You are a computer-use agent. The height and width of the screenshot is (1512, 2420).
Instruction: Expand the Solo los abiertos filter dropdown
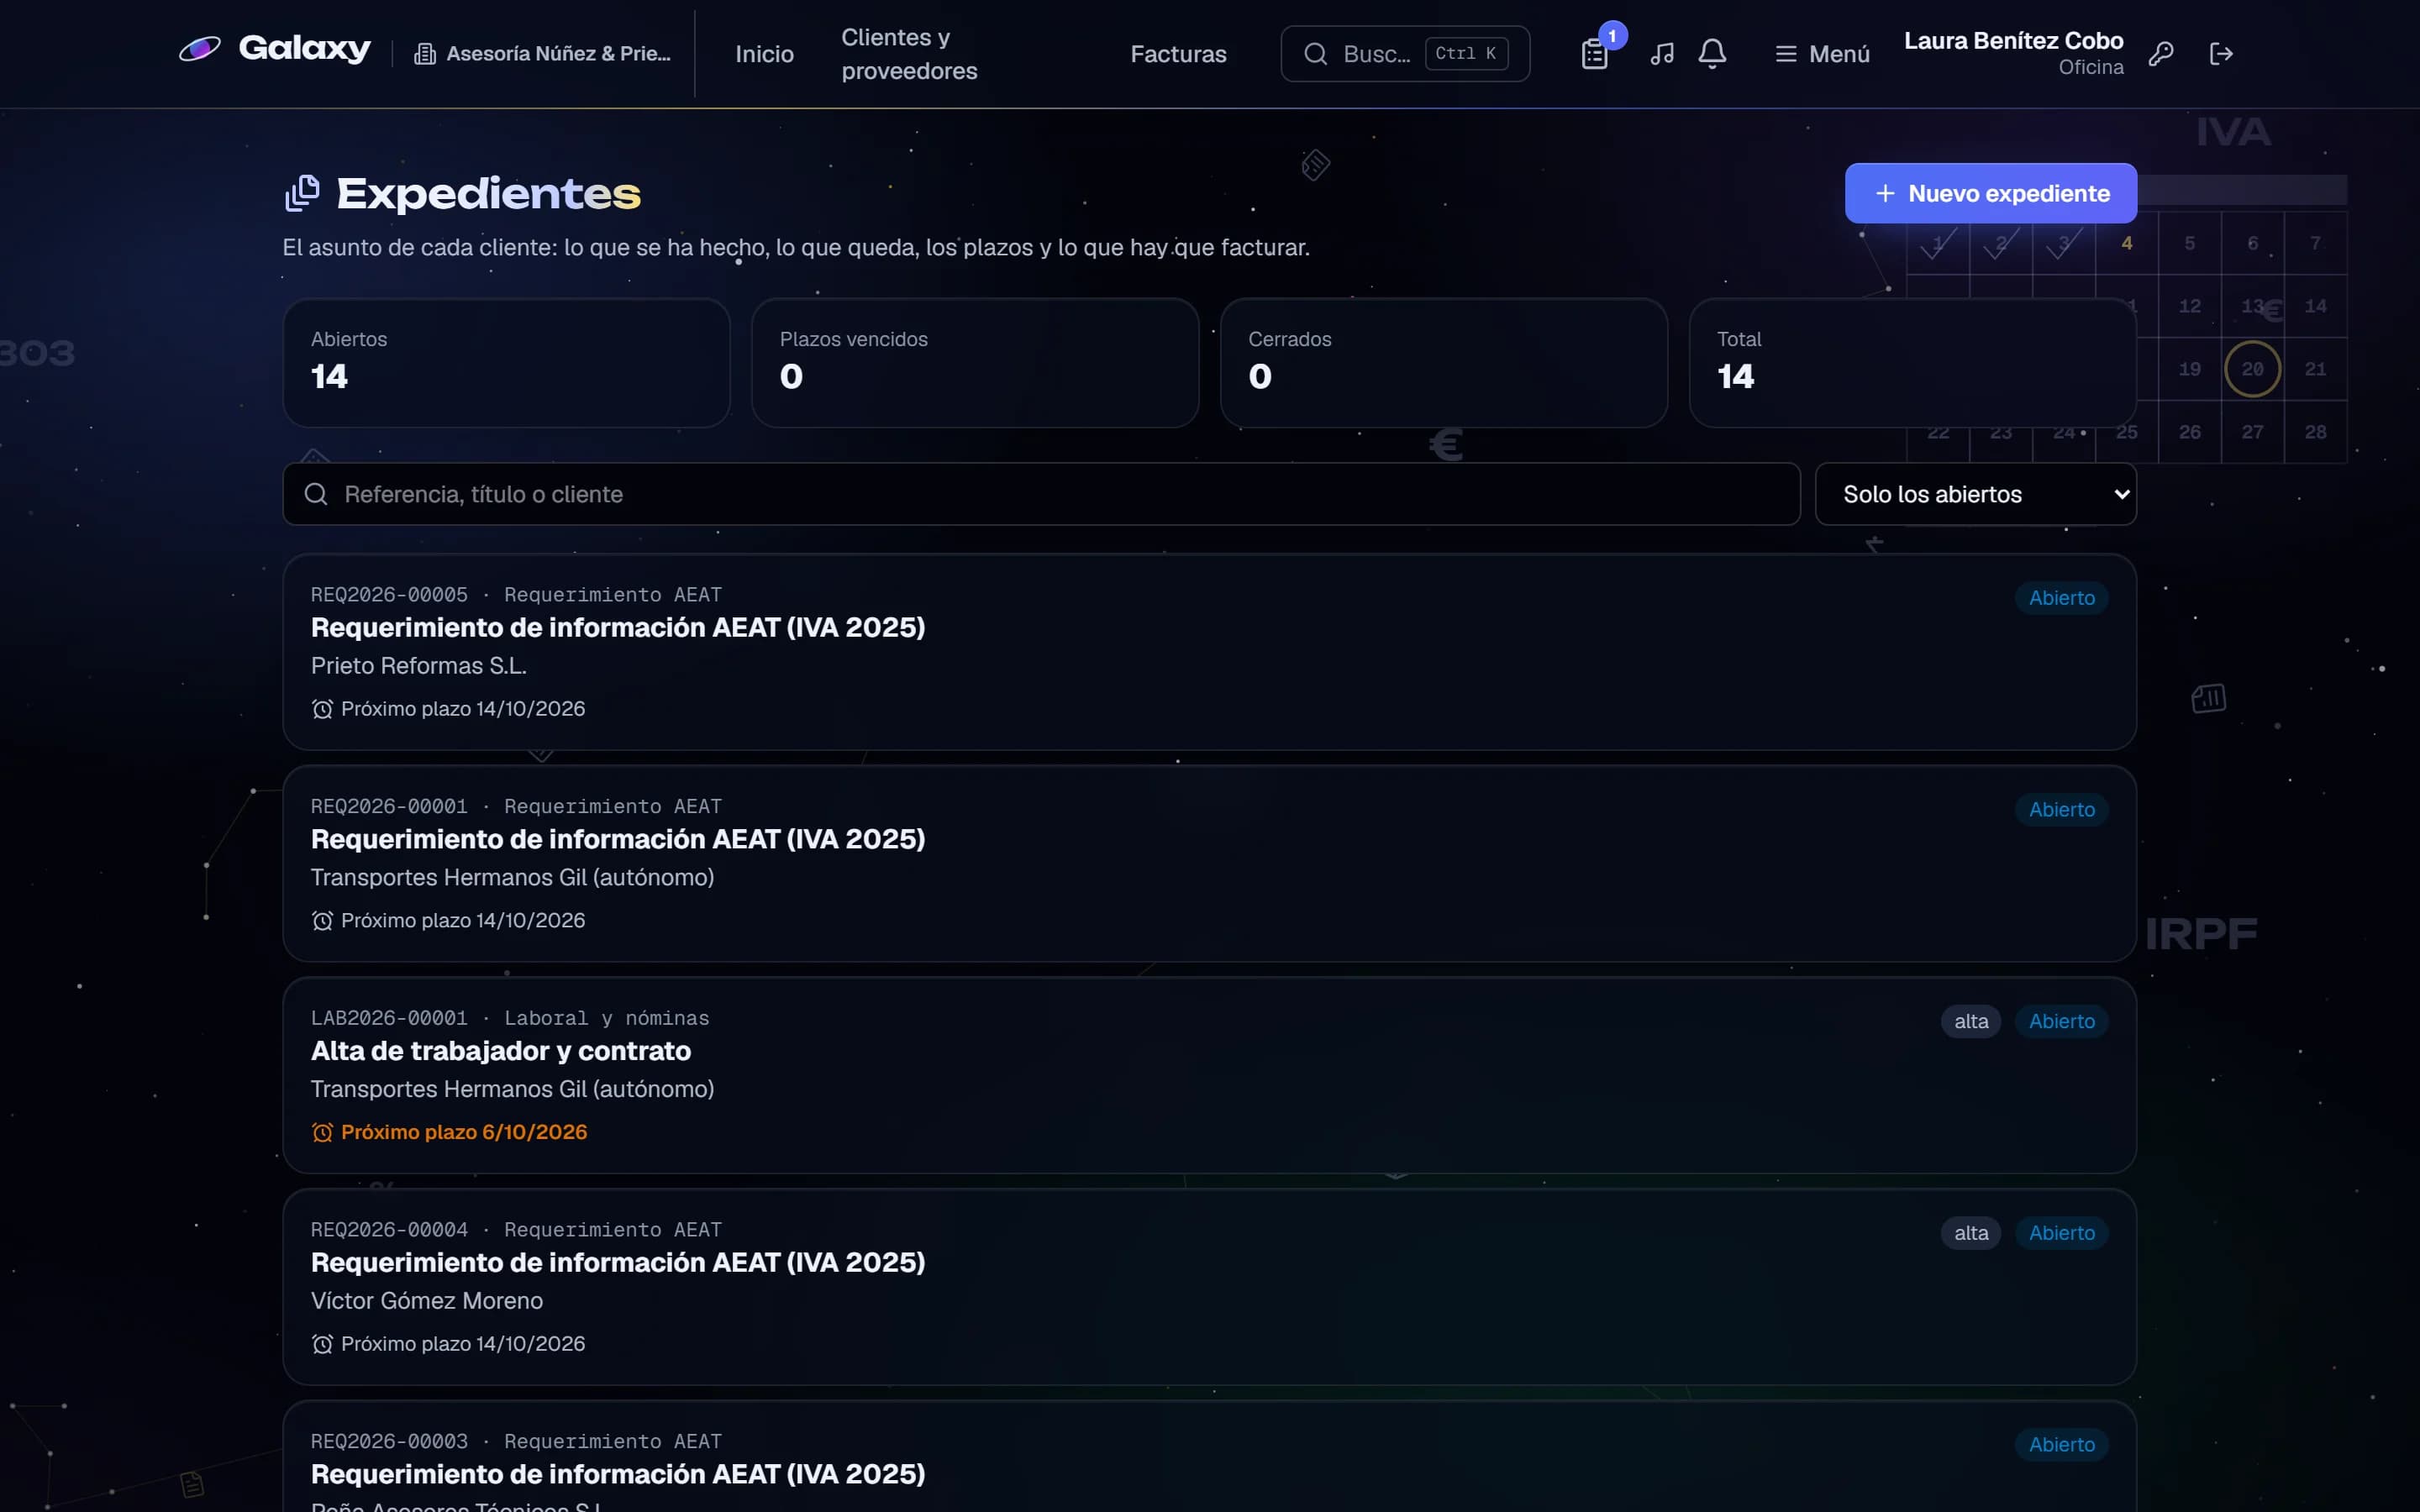coord(1976,494)
